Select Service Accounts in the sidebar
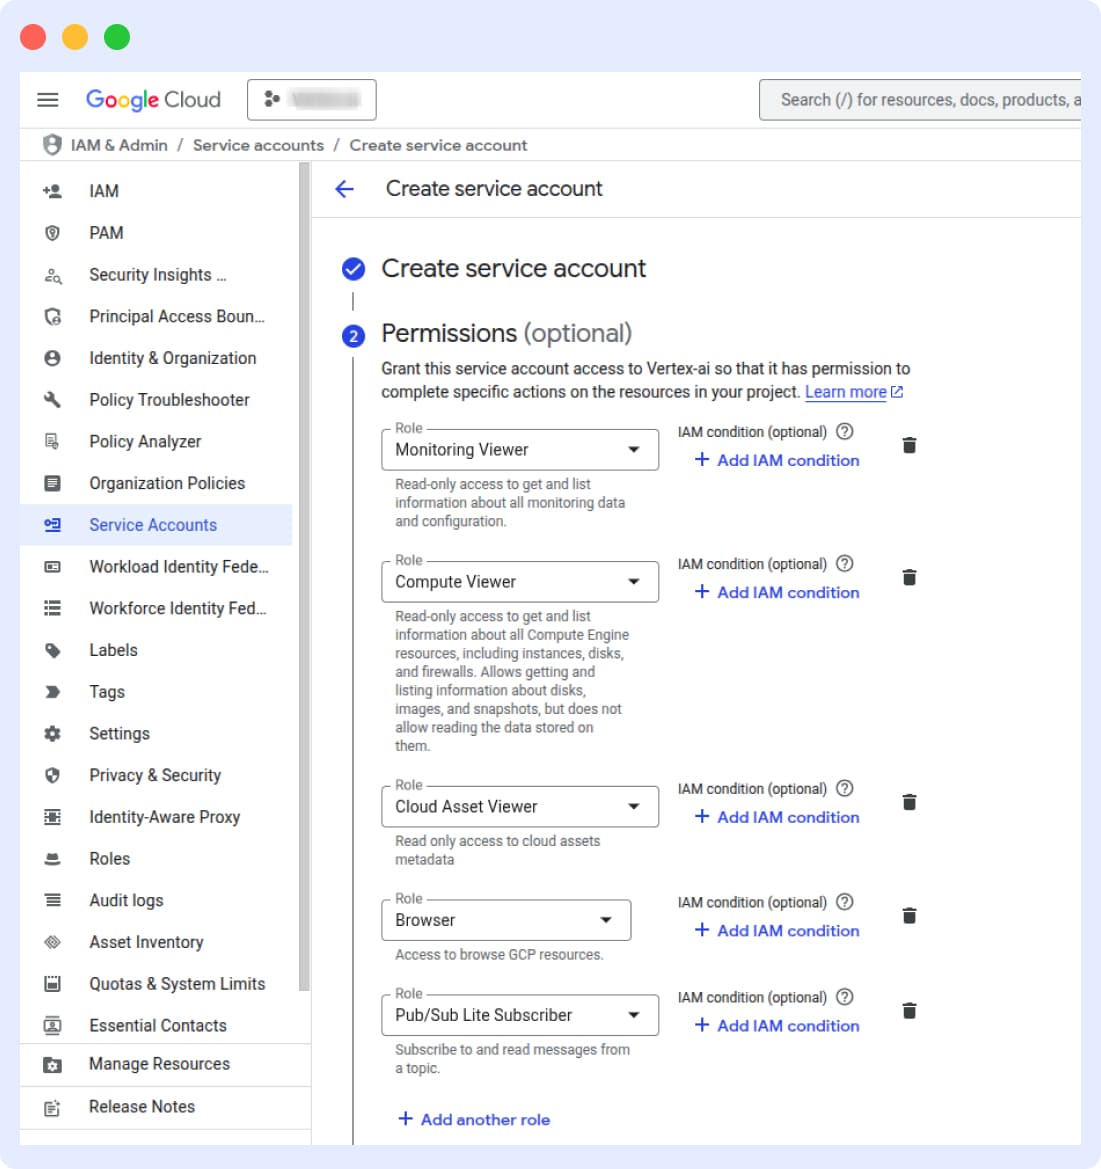Image resolution: width=1101 pixels, height=1169 pixels. pos(152,524)
